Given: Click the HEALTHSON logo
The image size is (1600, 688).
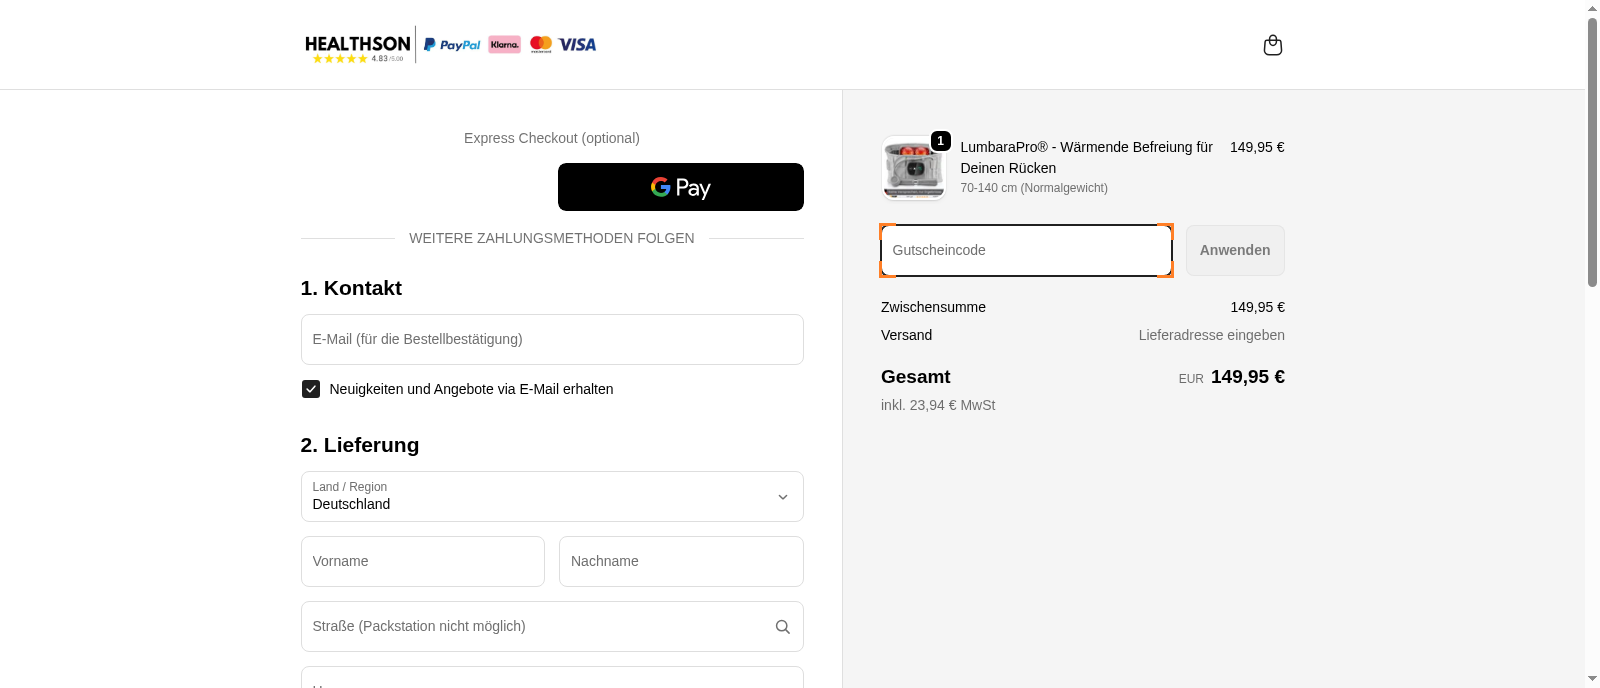Looking at the screenshot, I should click(357, 43).
